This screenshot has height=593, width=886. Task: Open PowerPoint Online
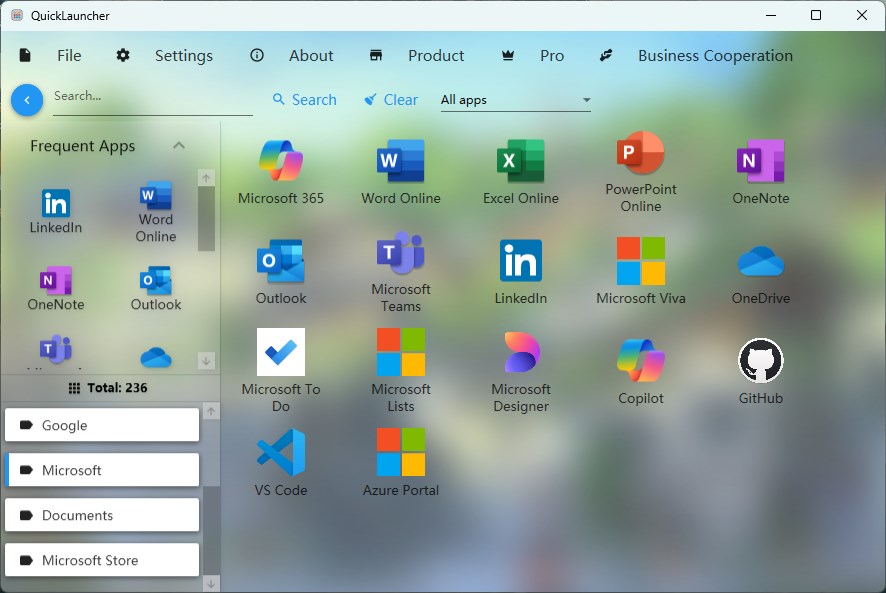[x=641, y=172]
